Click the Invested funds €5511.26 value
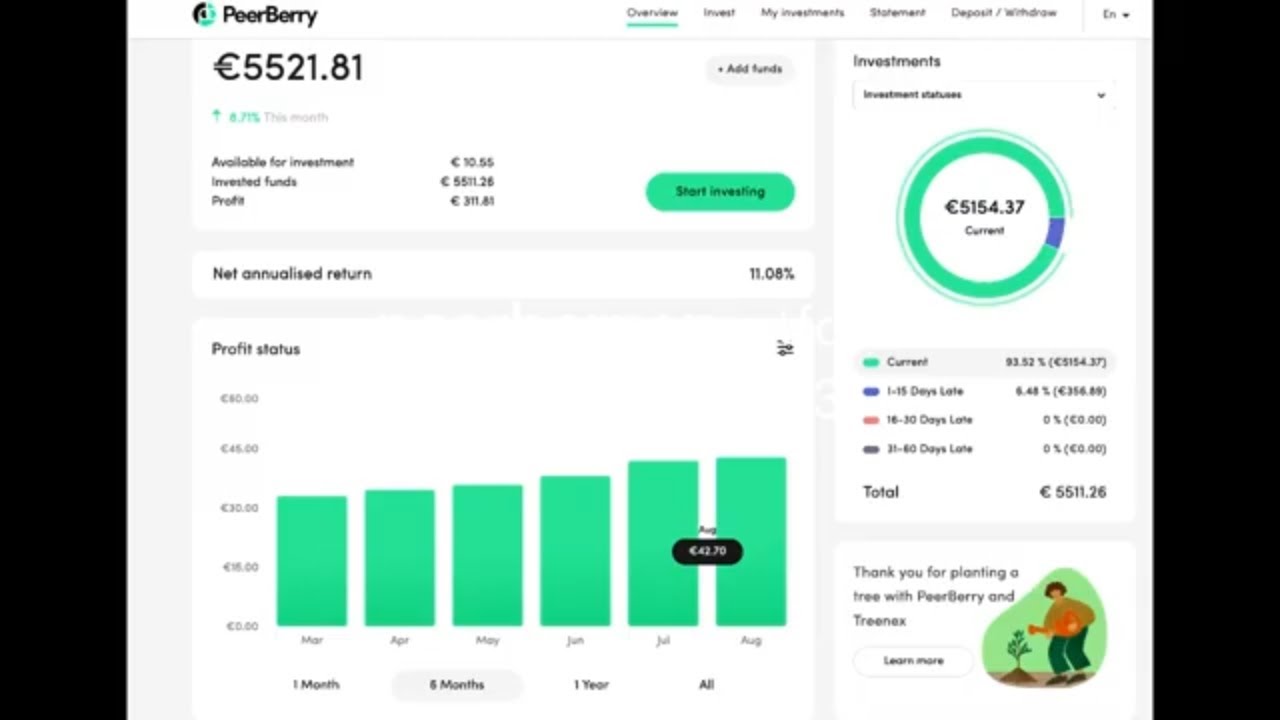 tap(467, 182)
